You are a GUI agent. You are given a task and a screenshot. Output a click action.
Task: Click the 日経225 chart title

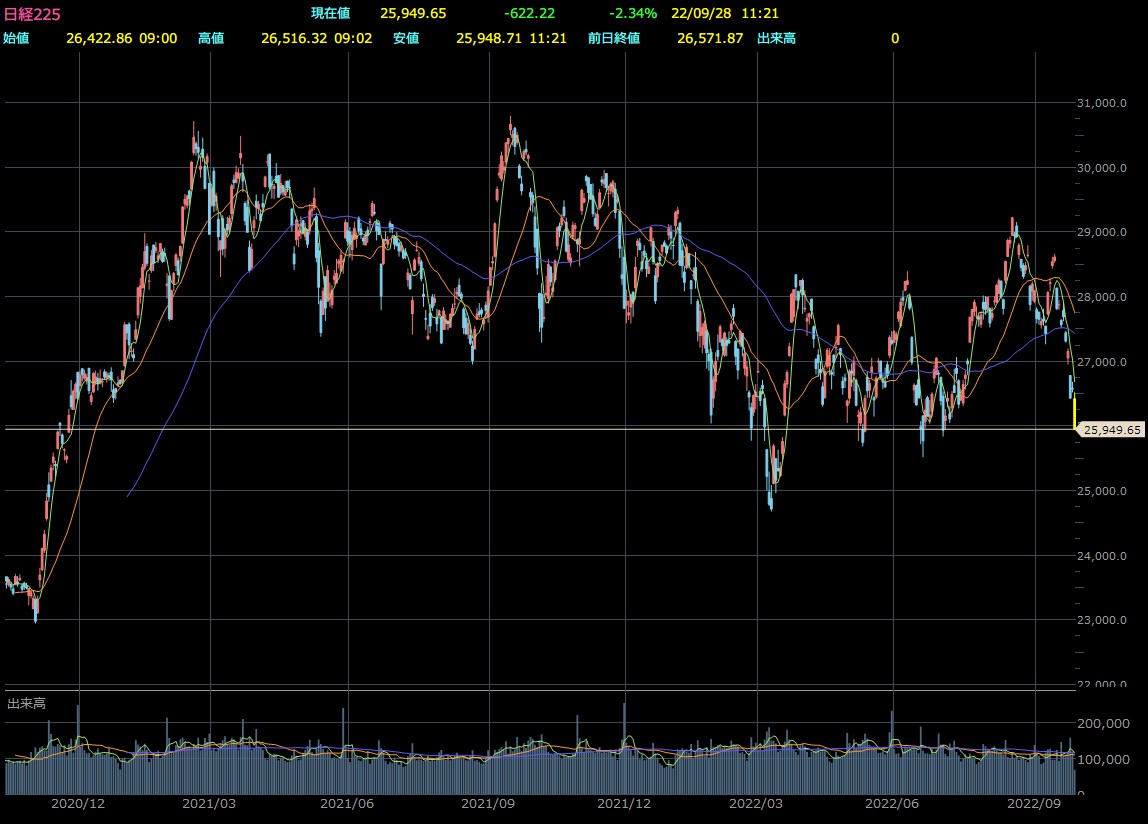point(32,14)
